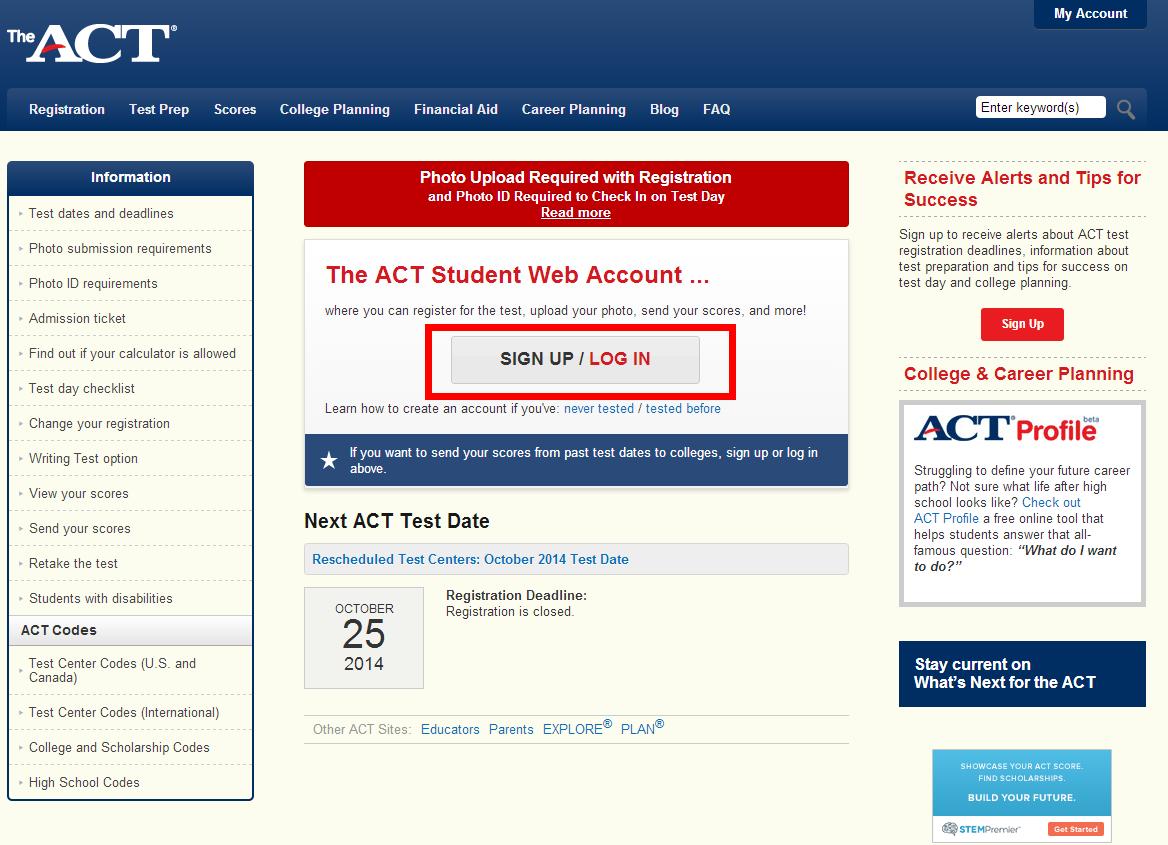
Task: Open the tested before link
Action: (x=683, y=409)
